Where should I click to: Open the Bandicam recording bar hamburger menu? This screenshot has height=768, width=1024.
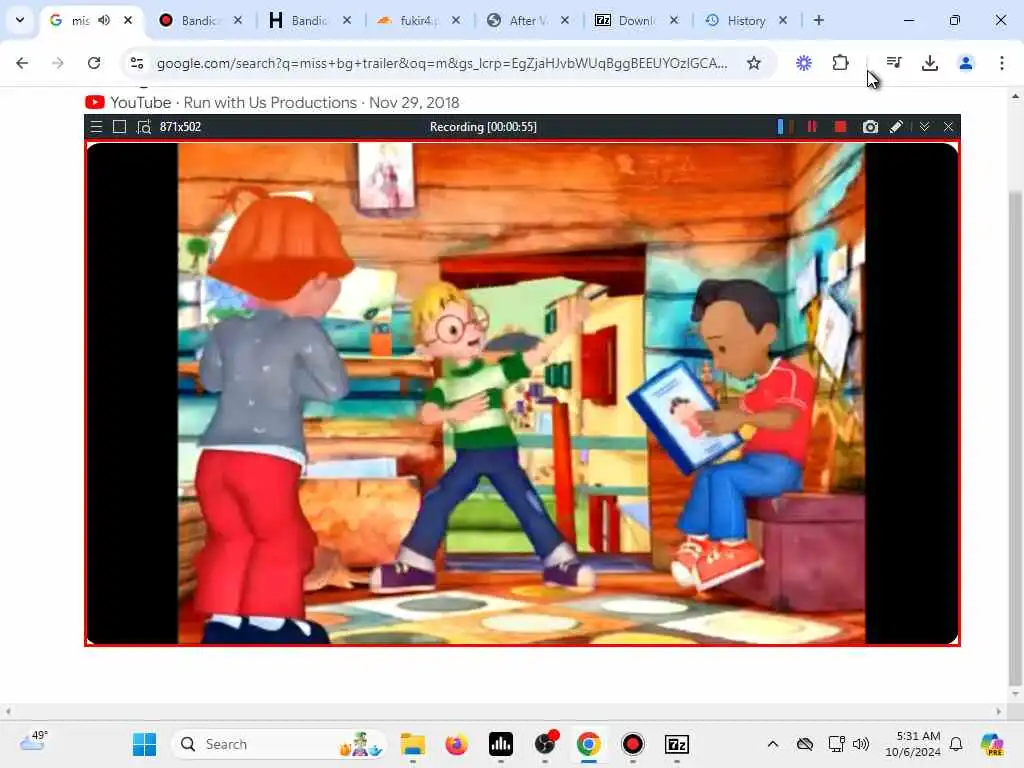96,127
